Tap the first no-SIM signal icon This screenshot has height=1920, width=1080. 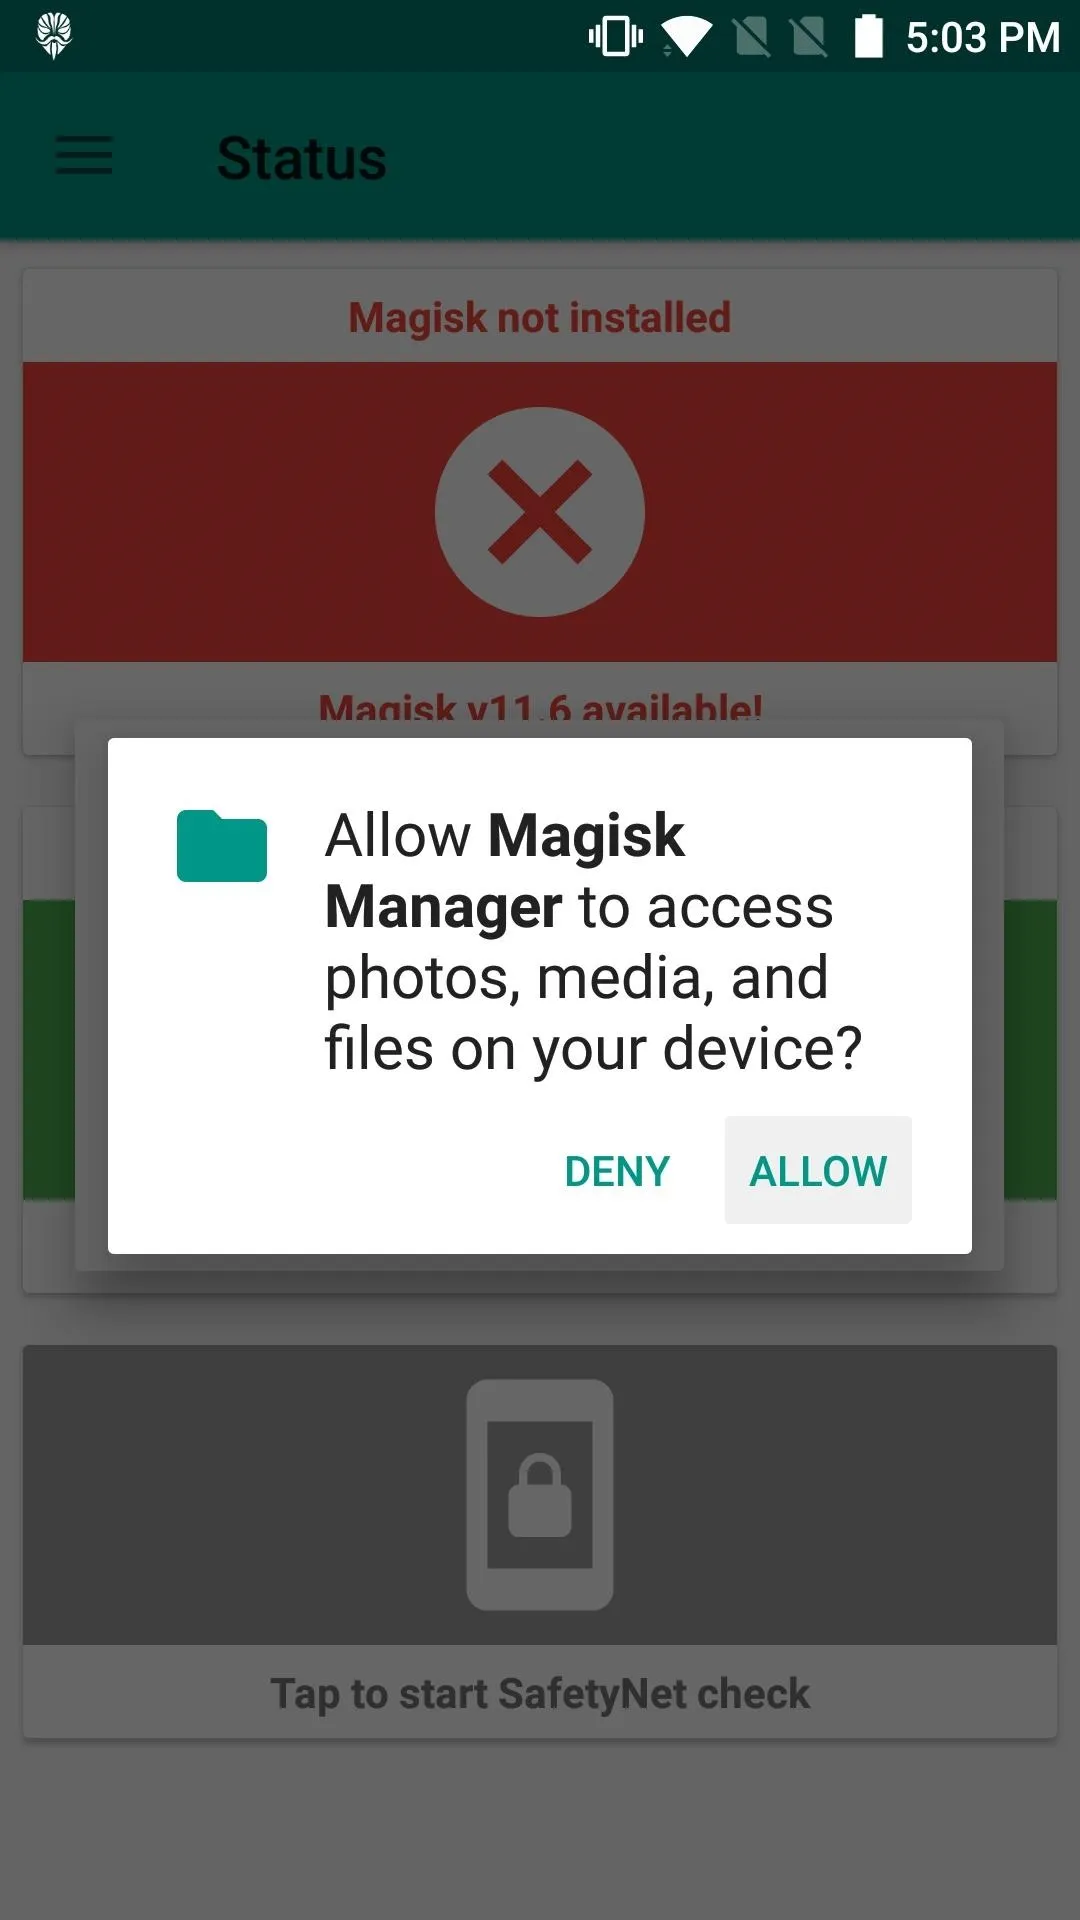pyautogui.click(x=752, y=37)
